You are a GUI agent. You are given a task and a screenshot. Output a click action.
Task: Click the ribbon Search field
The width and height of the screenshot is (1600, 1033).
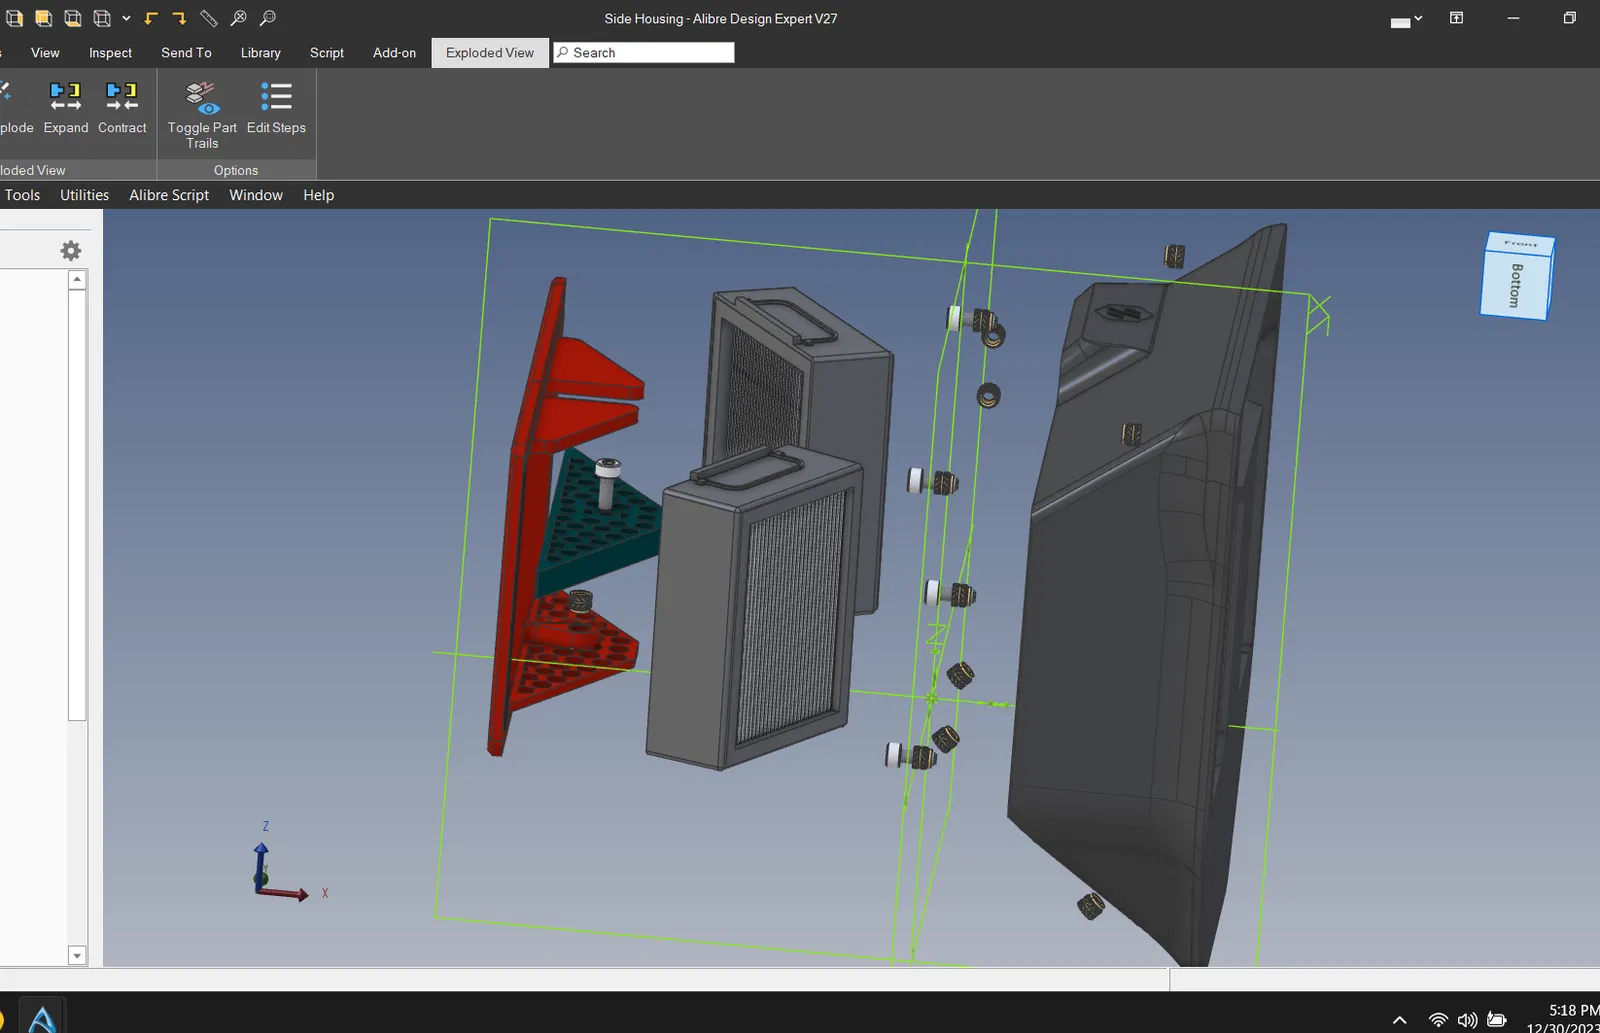(x=650, y=53)
